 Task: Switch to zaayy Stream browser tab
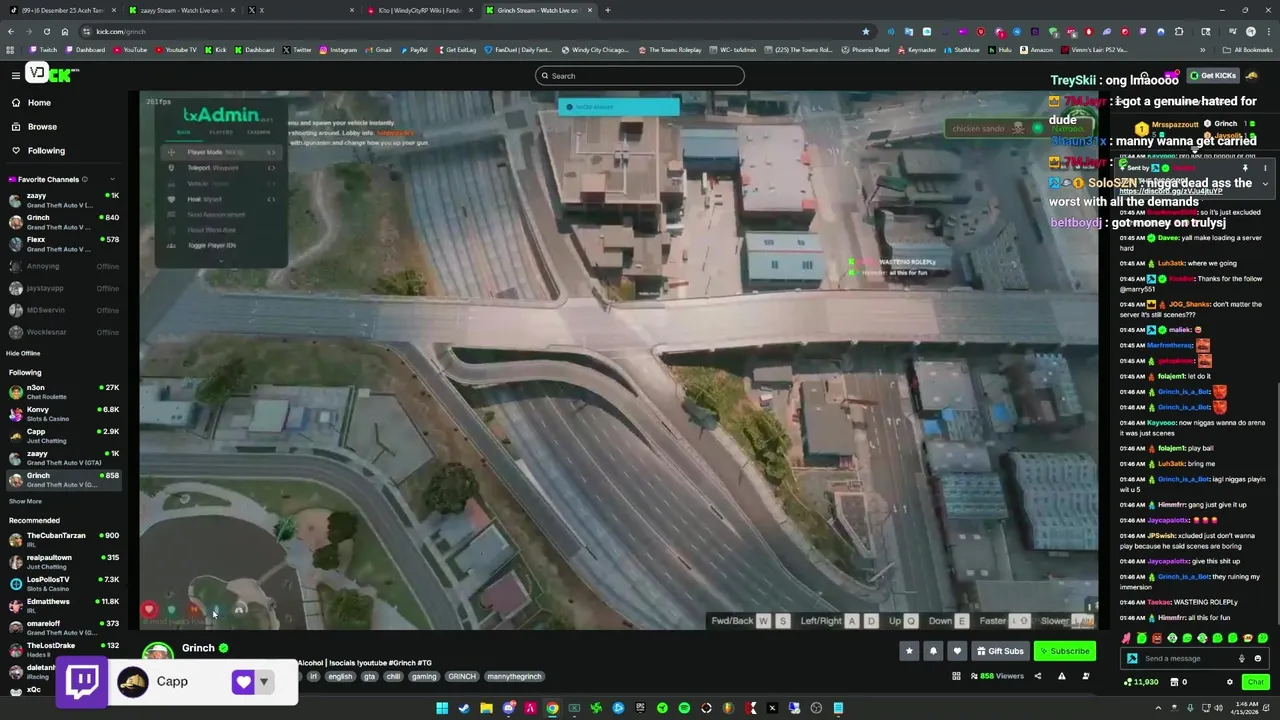click(184, 10)
